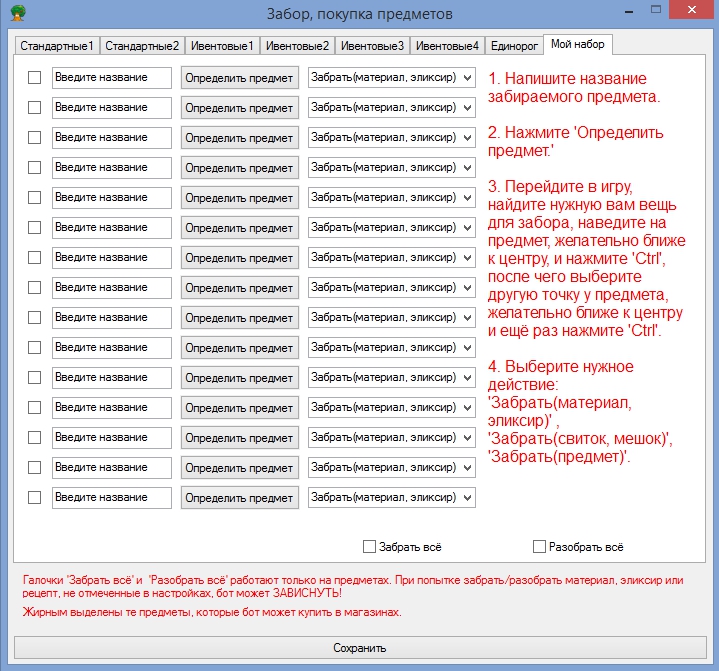Open the Ивентовые3 tab
719x671 pixels.
tap(372, 46)
